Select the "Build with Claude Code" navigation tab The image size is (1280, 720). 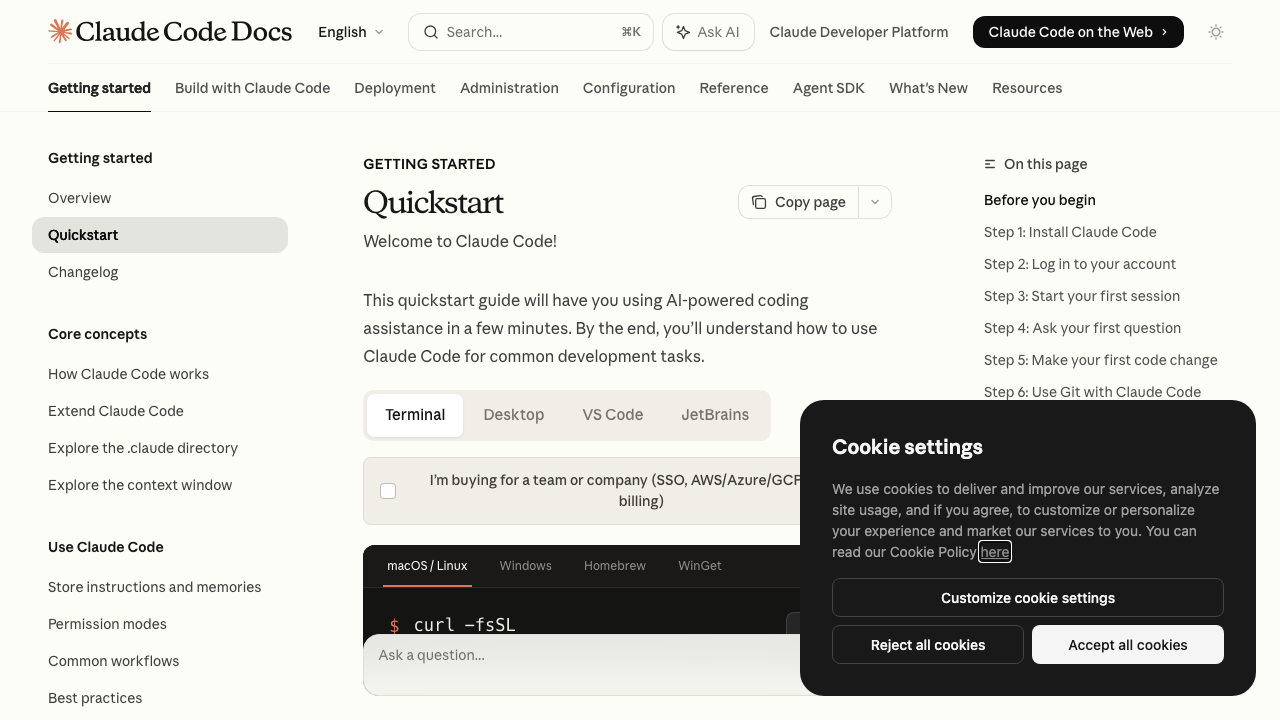coord(252,88)
